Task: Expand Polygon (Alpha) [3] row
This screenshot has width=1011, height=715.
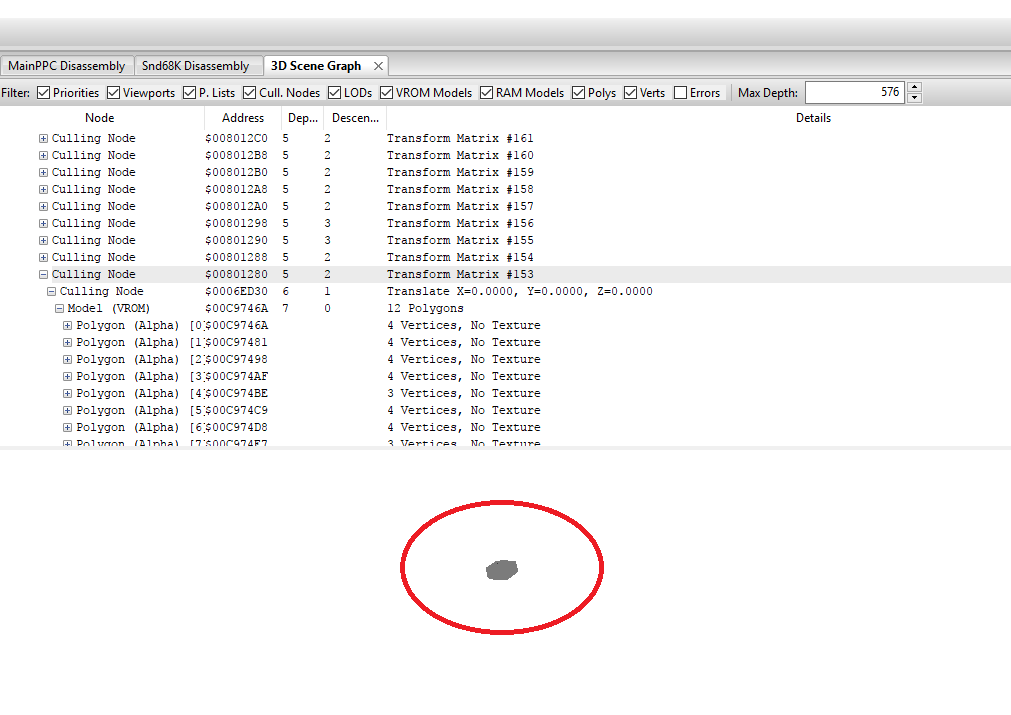Action: (67, 377)
